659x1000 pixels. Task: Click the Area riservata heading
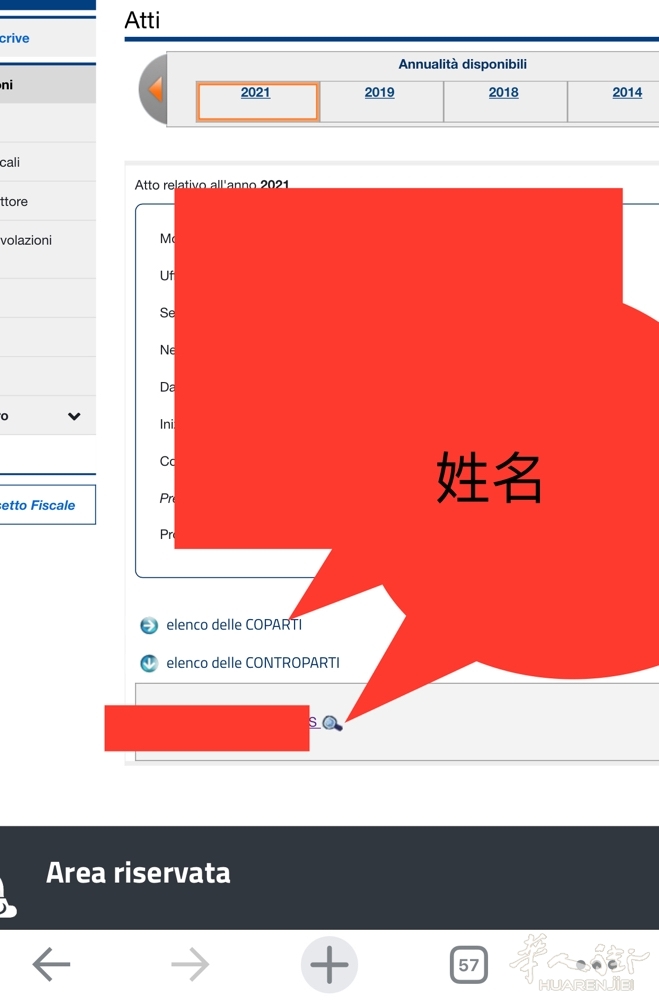[x=138, y=872]
